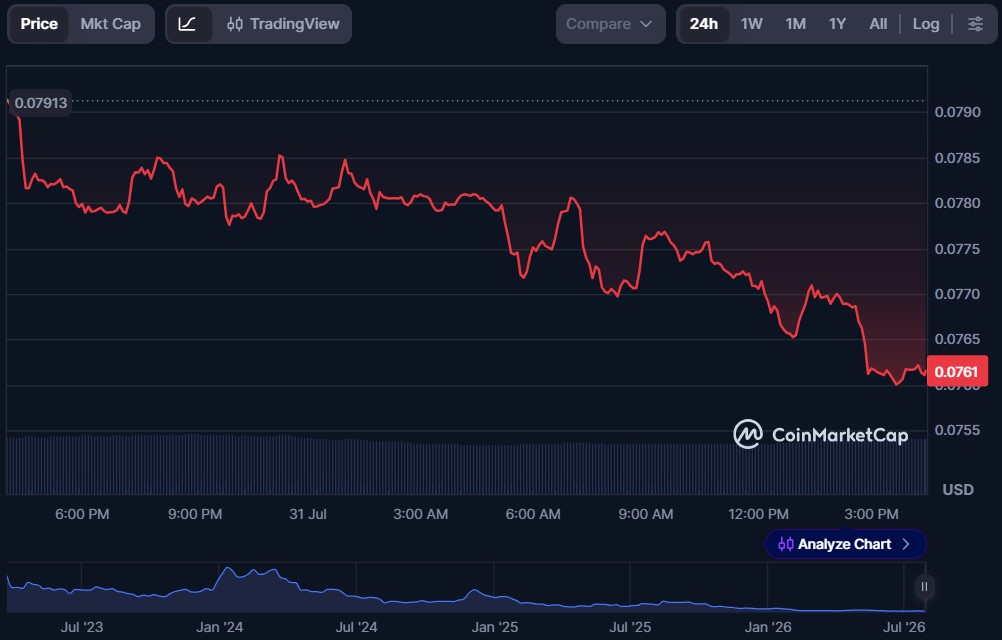Open the TradingView chart mode

pyautogui.click(x=283, y=24)
